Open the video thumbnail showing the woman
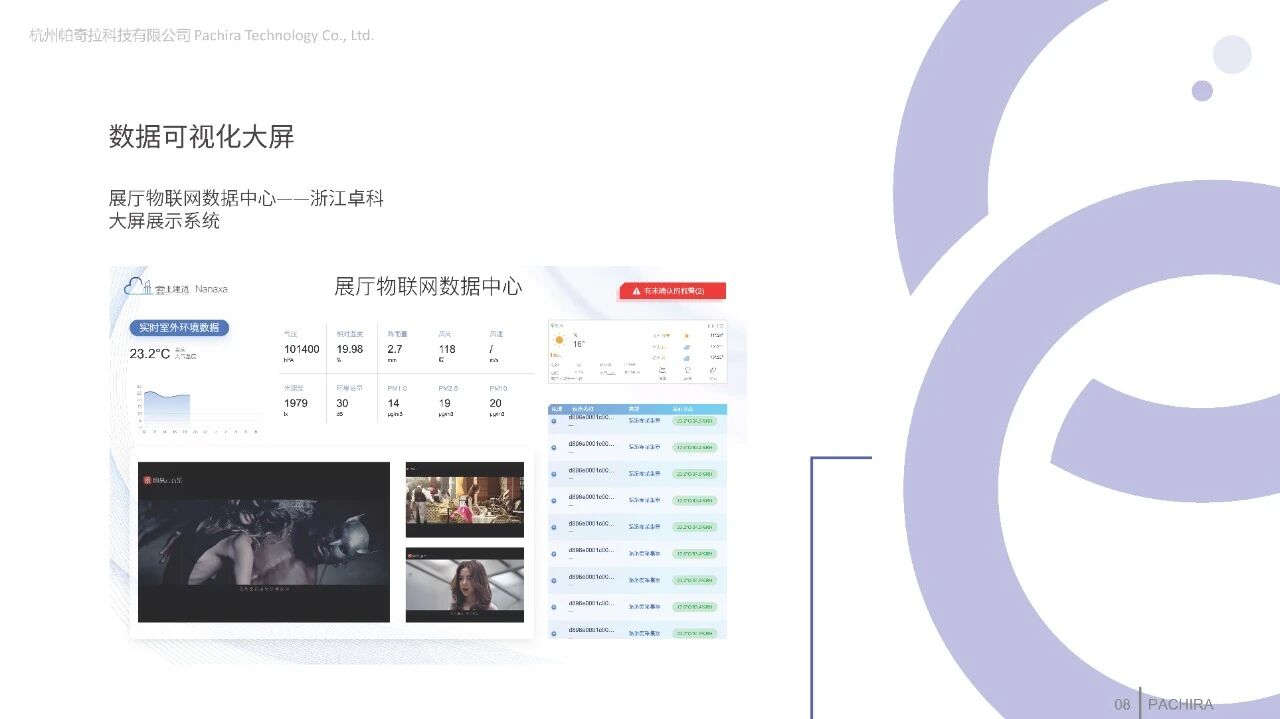The width and height of the screenshot is (1280, 719). point(464,585)
